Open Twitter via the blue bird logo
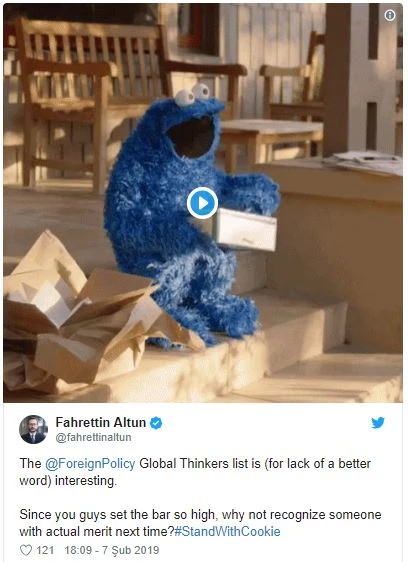The width and height of the screenshot is (408, 562). click(x=378, y=423)
